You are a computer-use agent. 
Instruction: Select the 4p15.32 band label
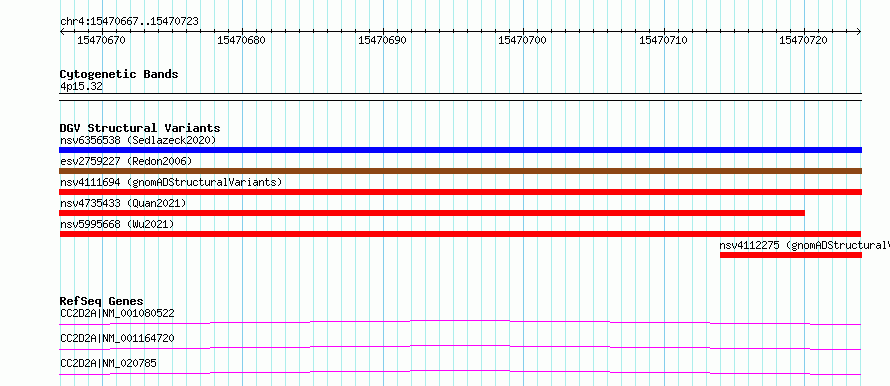click(x=81, y=87)
